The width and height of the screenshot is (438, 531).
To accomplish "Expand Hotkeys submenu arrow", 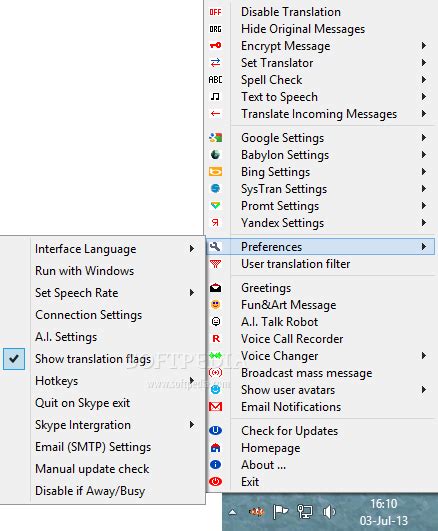I will coord(192,381).
